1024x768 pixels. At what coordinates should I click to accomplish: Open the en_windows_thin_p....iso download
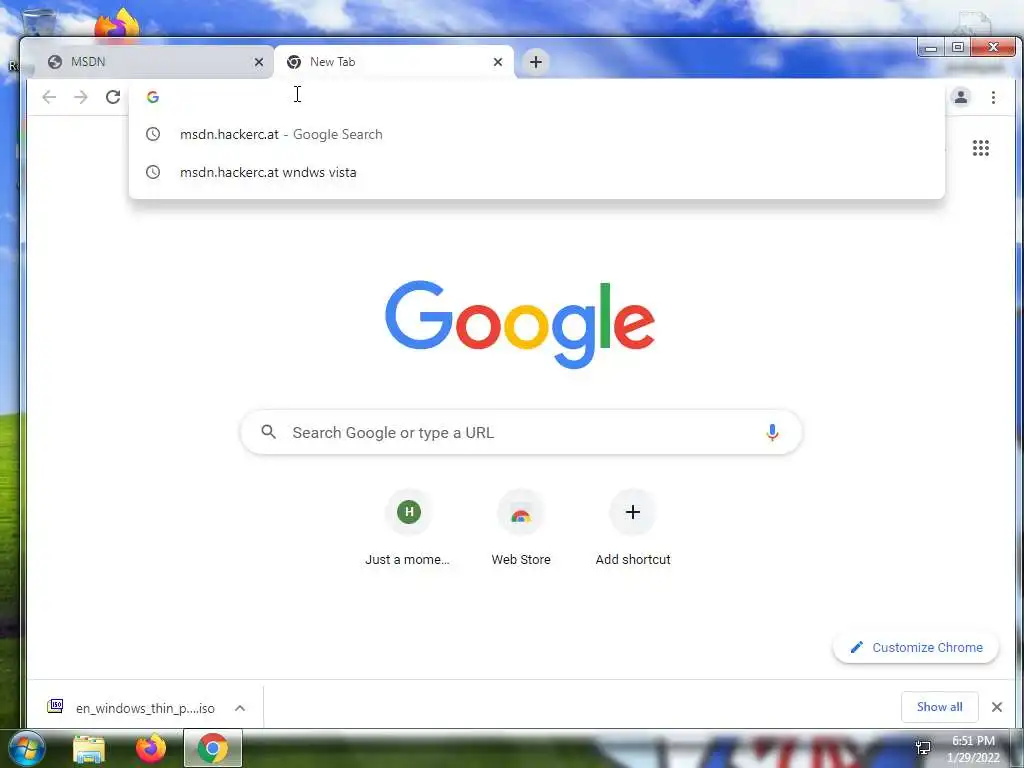tap(131, 708)
